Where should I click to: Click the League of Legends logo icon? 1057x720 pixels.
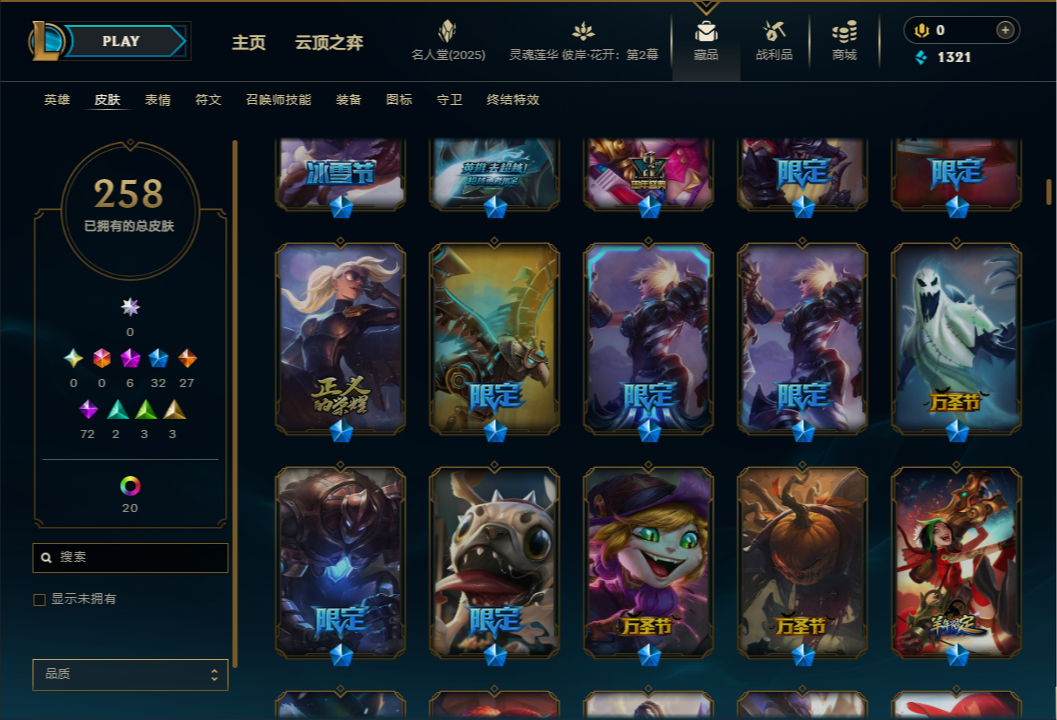[47, 40]
